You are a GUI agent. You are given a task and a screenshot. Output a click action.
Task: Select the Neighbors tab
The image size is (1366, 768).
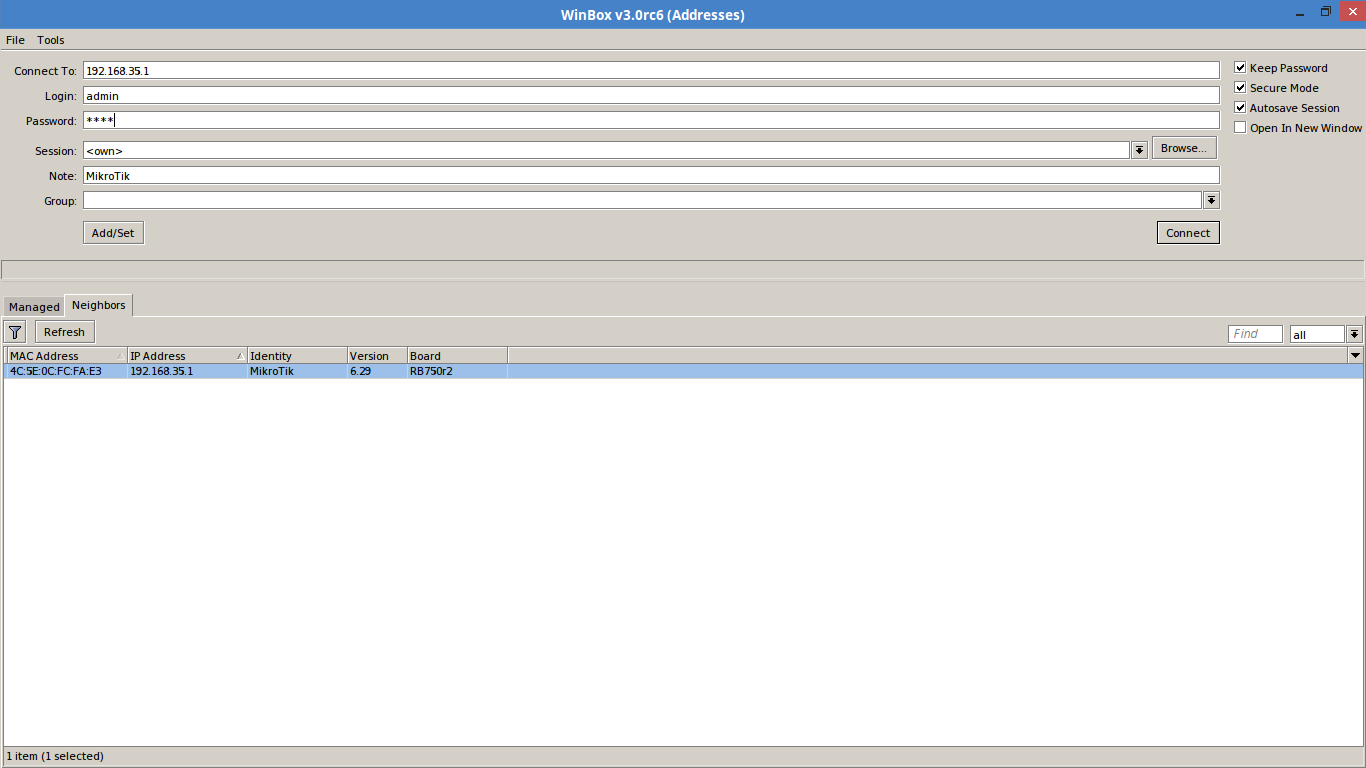click(99, 305)
